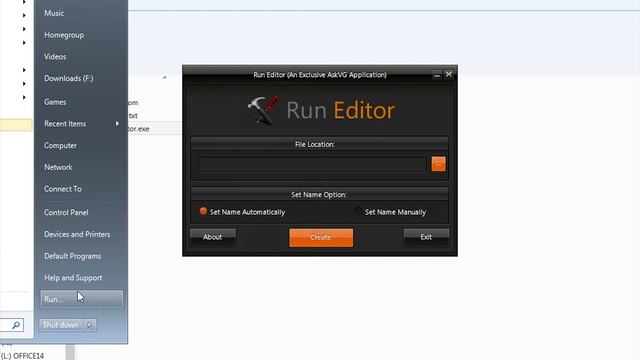Click the File Location input field
This screenshot has width=640, height=360.
[x=312, y=164]
